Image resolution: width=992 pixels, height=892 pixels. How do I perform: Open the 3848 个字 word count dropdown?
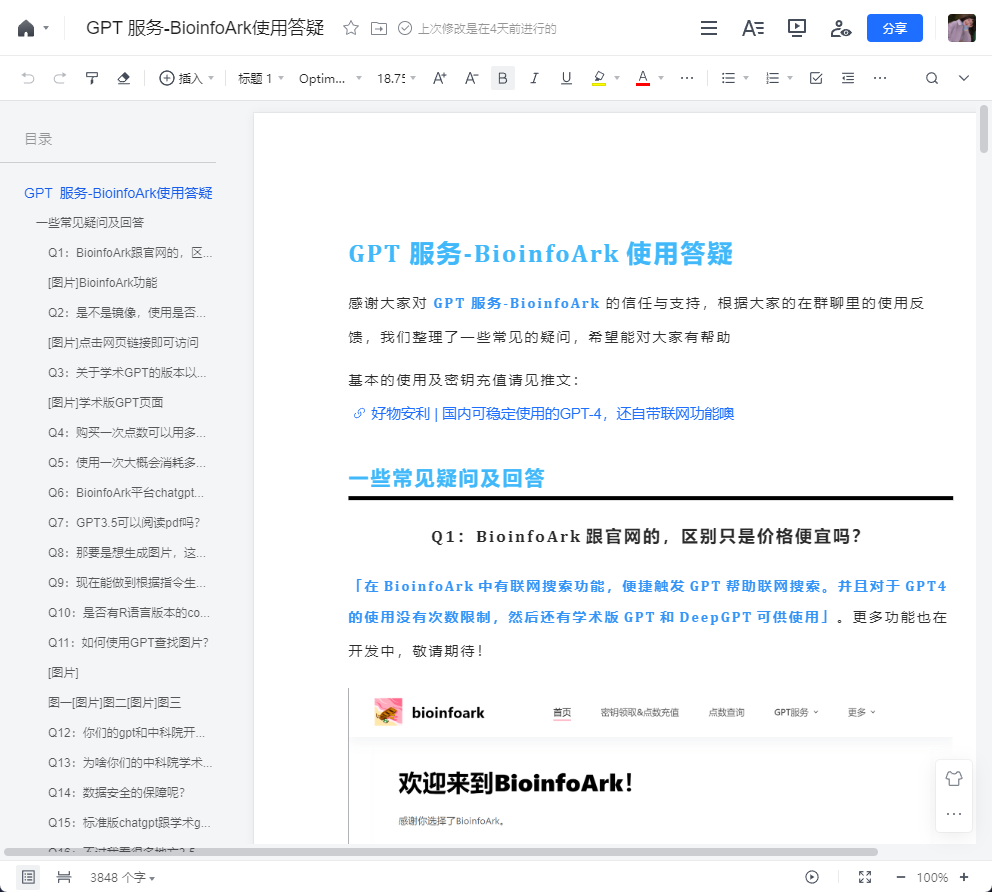pos(122,877)
